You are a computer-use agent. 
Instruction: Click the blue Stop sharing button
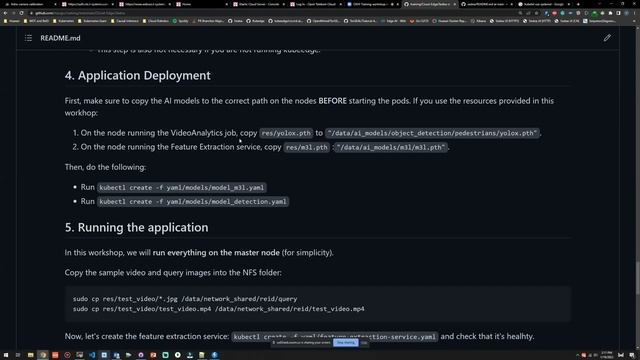coord(346,342)
